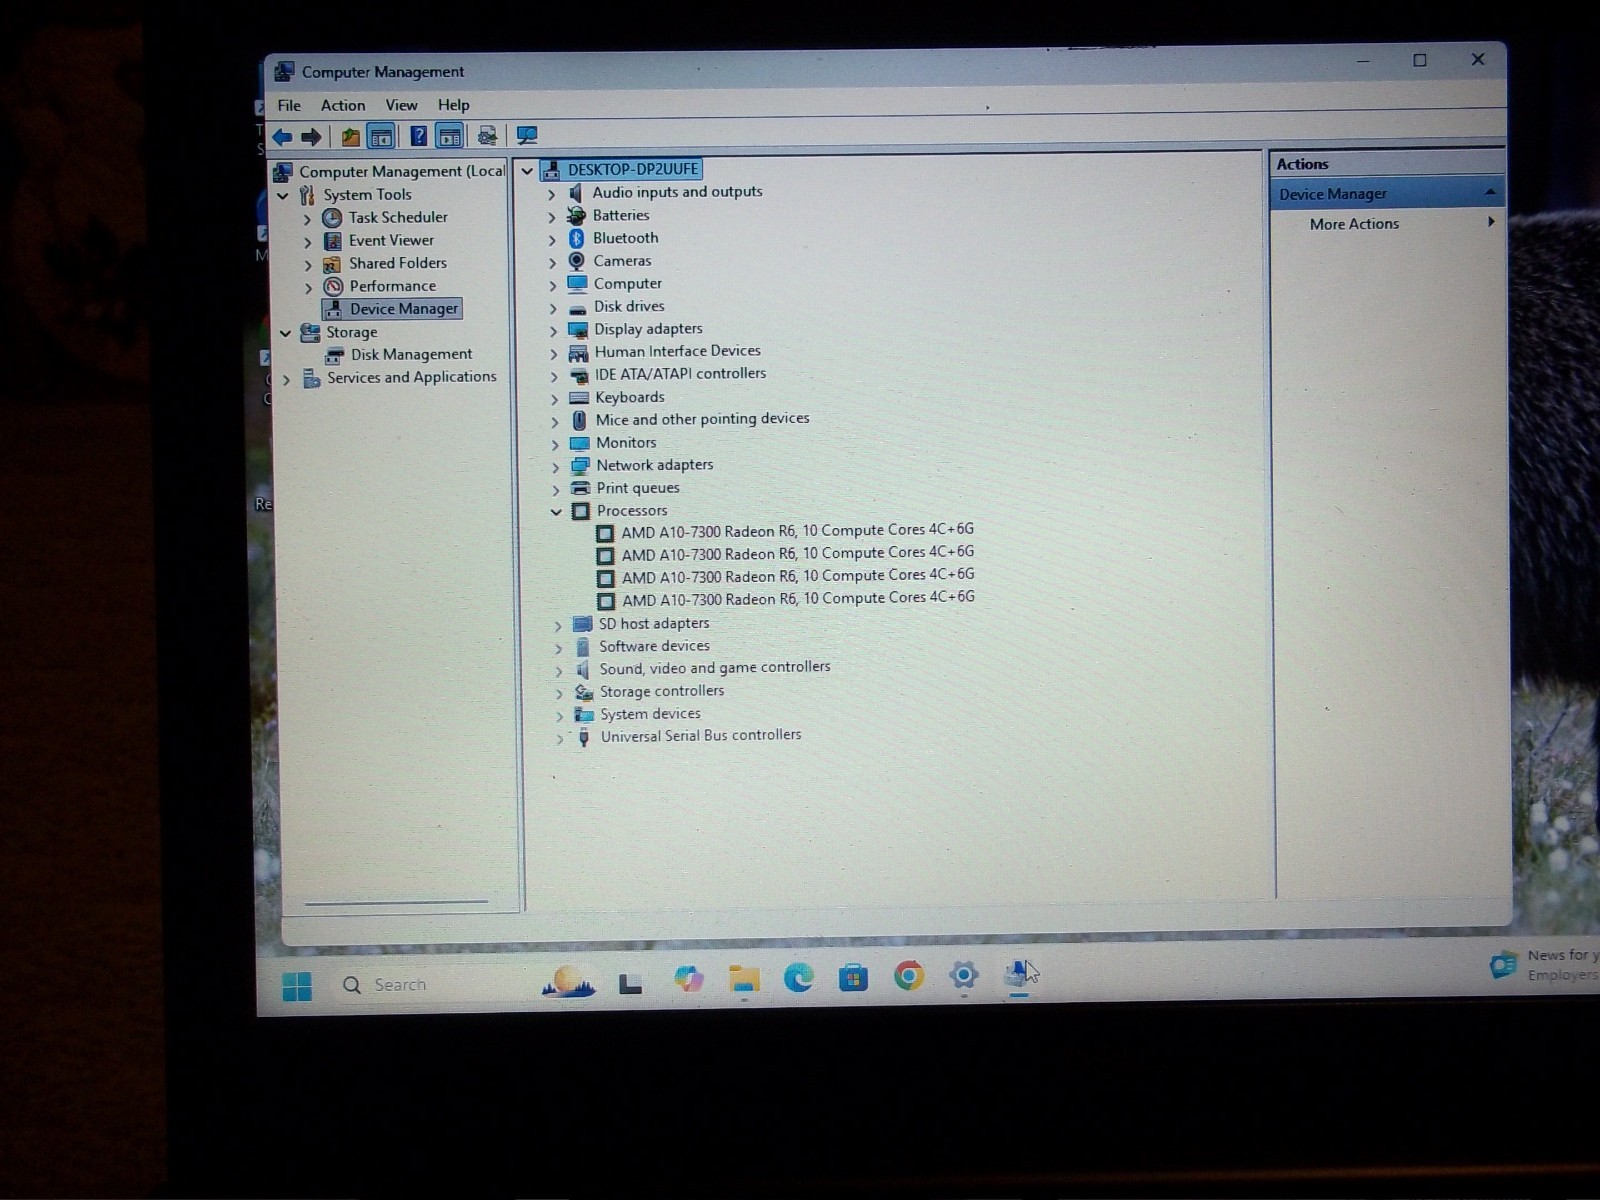The height and width of the screenshot is (1200, 1600).
Task: Open Settings gear on the taskbar
Action: coord(964,975)
